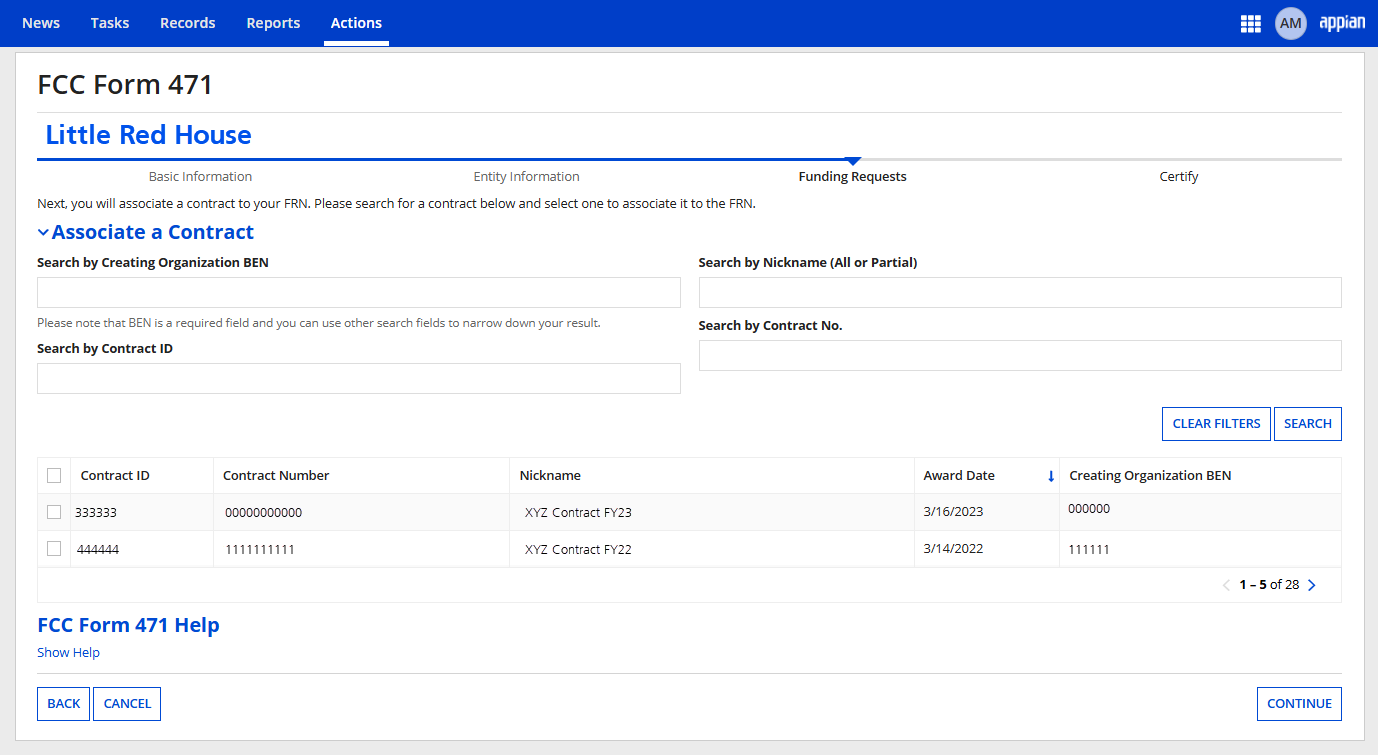Go to next page of contracts
Viewport: 1378px width, 755px height.
[x=1312, y=585]
